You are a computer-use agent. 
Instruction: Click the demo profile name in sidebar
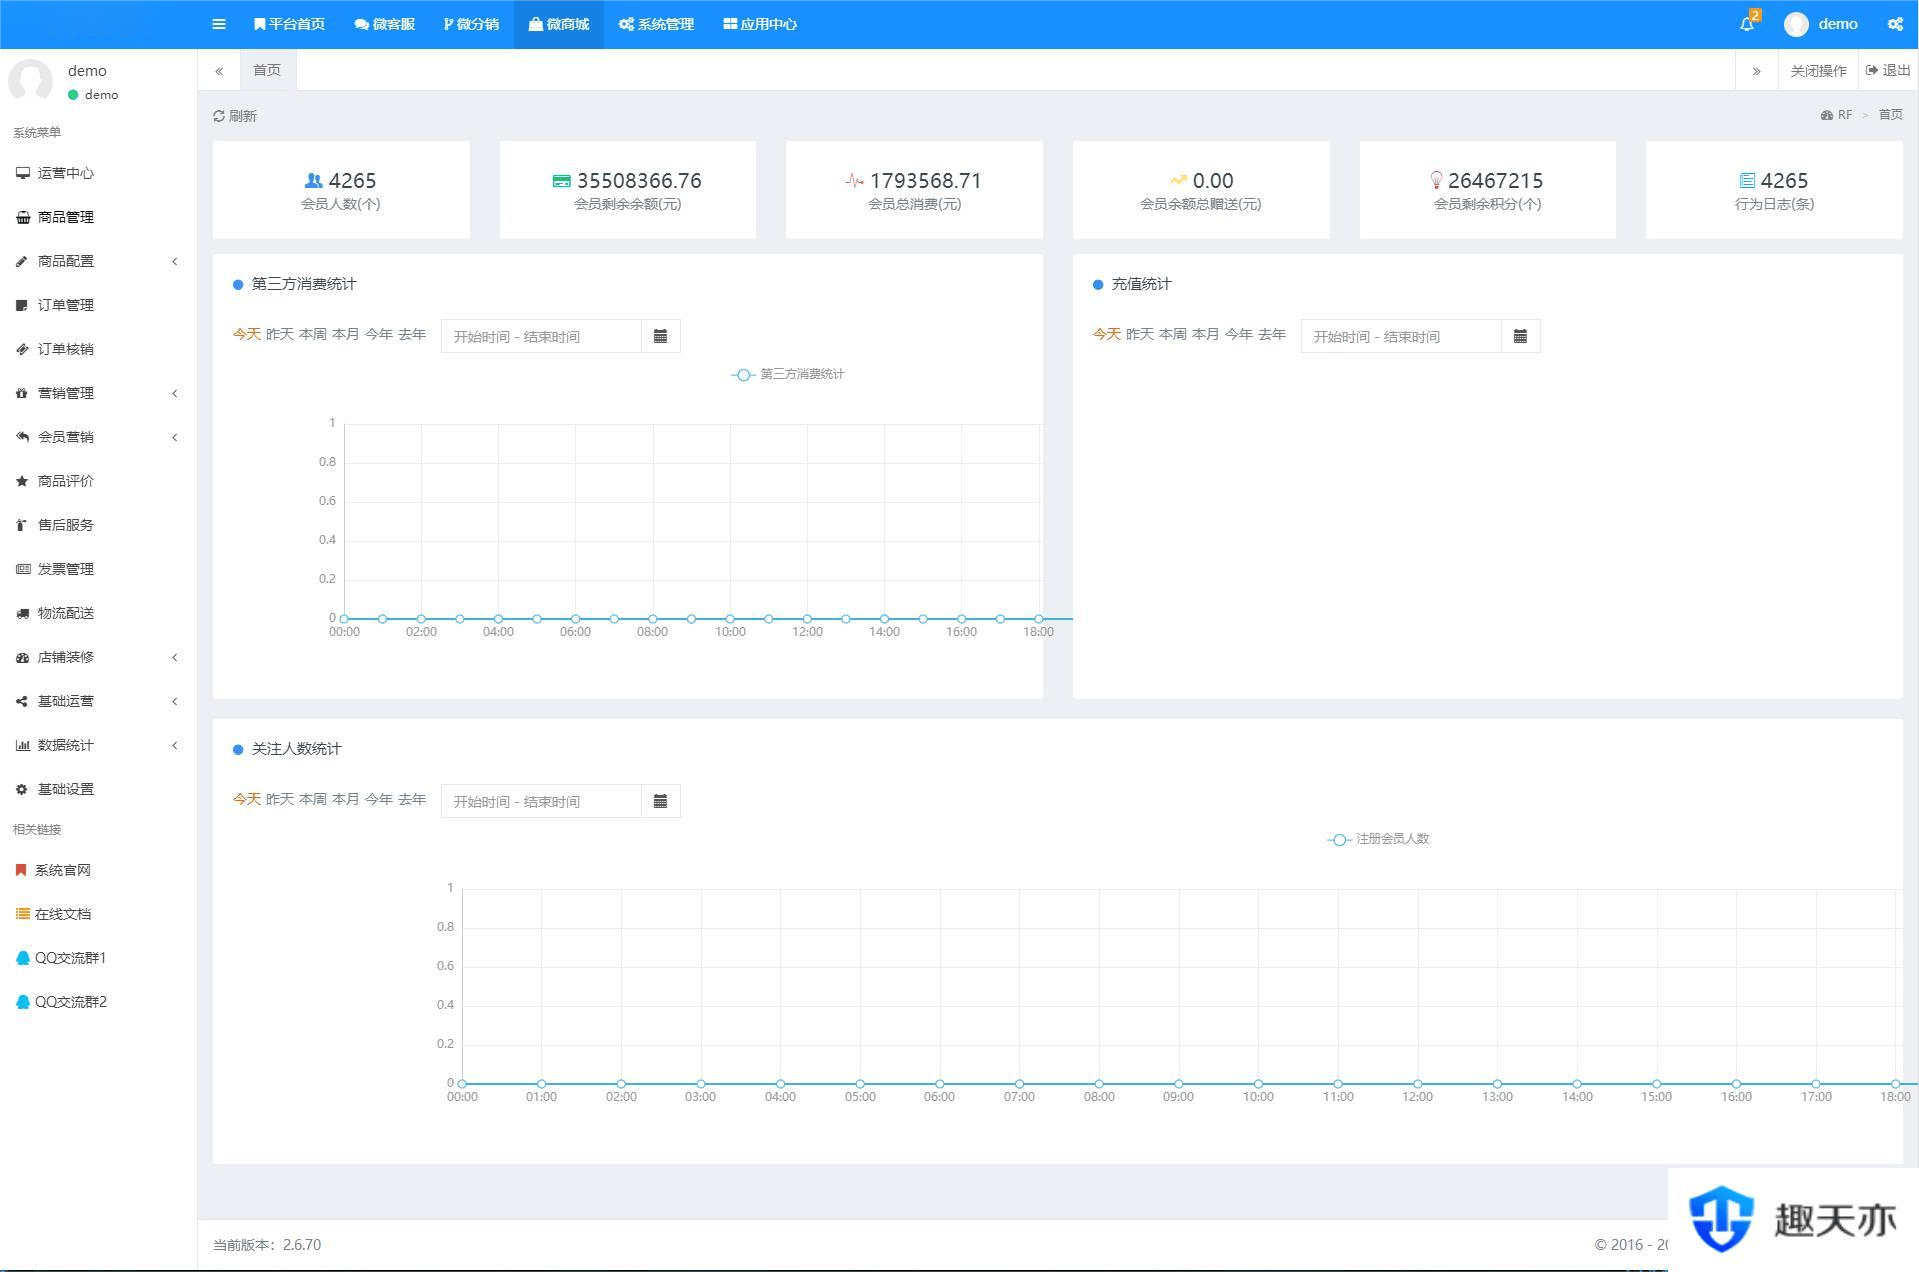click(87, 71)
